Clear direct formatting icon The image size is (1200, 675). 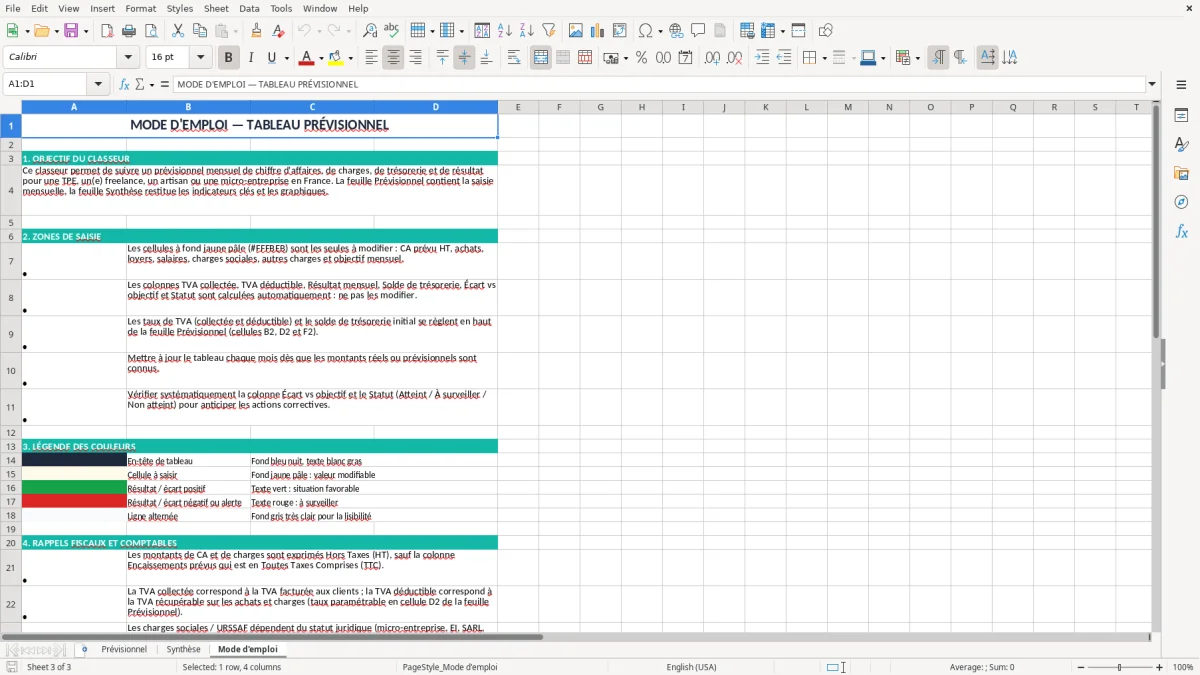coord(278,31)
